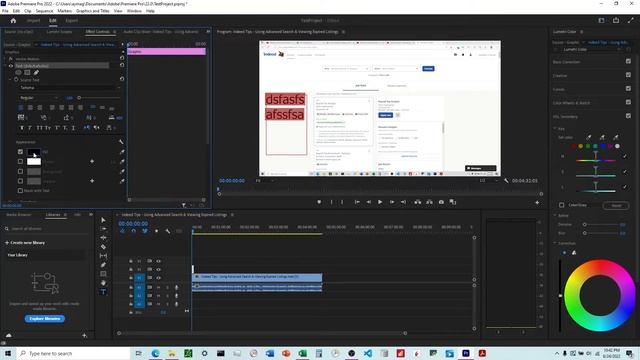
Task: Select the Slip tool
Action: point(103,256)
